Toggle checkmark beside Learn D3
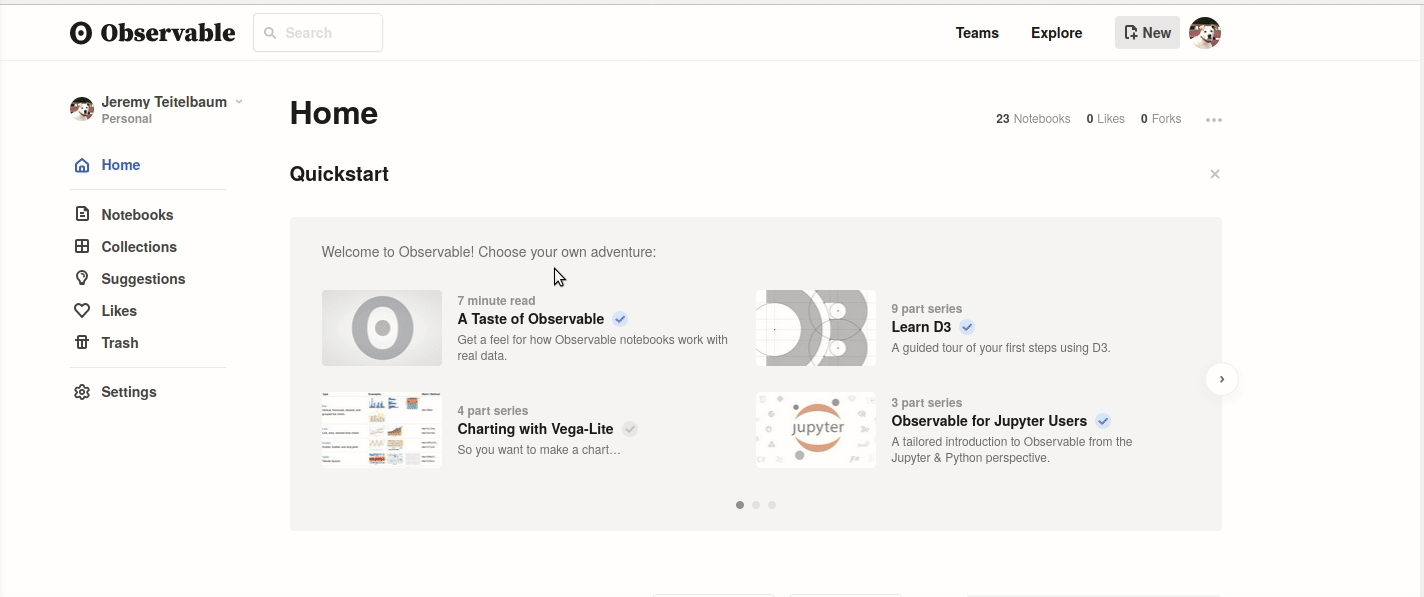1424x597 pixels. pos(967,327)
